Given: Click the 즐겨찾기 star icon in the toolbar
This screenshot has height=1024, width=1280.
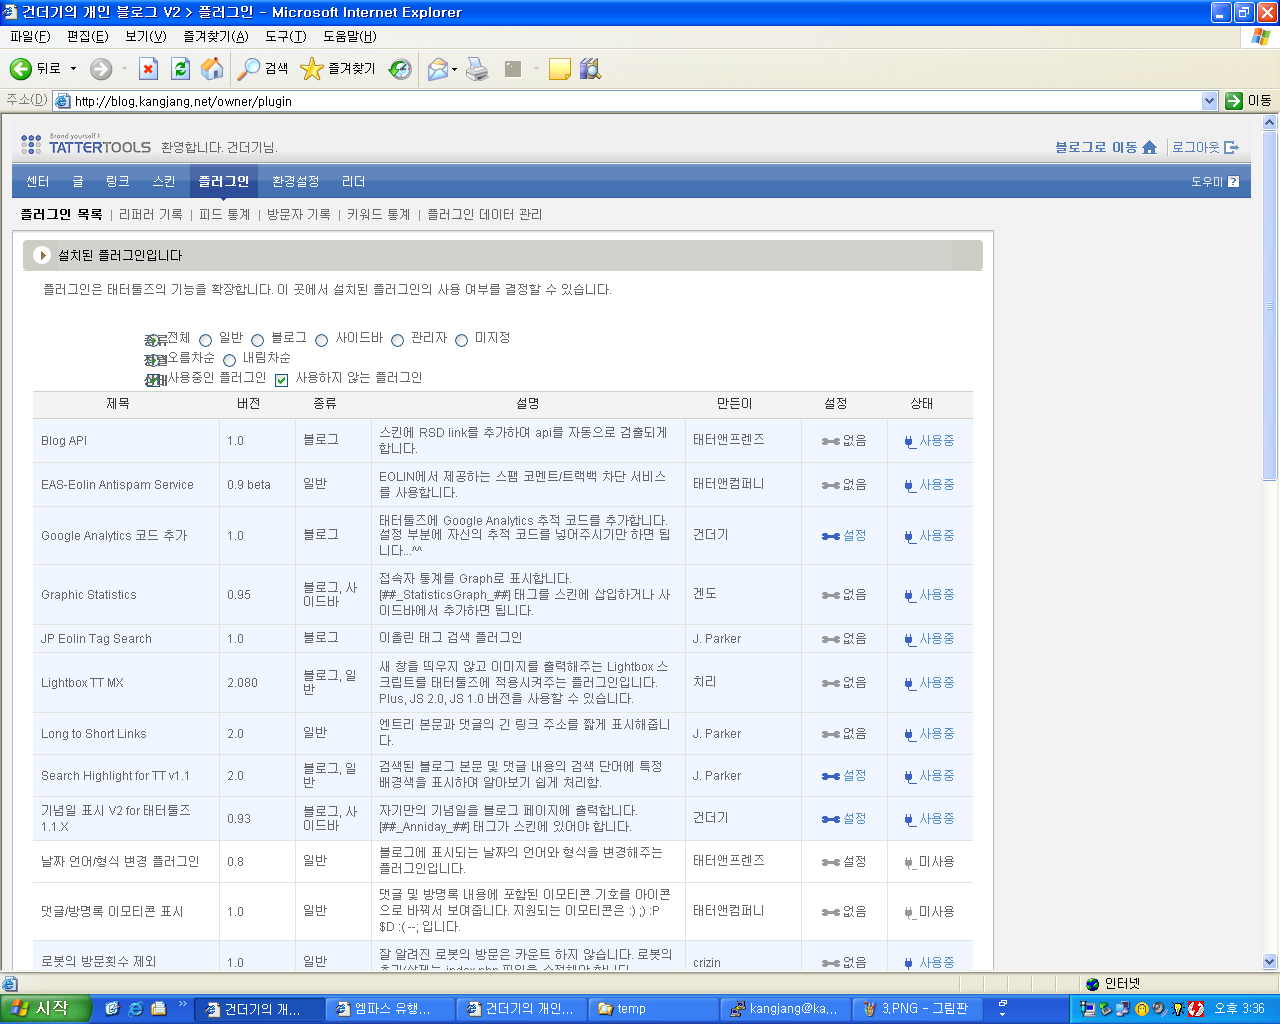Looking at the screenshot, I should click(315, 69).
